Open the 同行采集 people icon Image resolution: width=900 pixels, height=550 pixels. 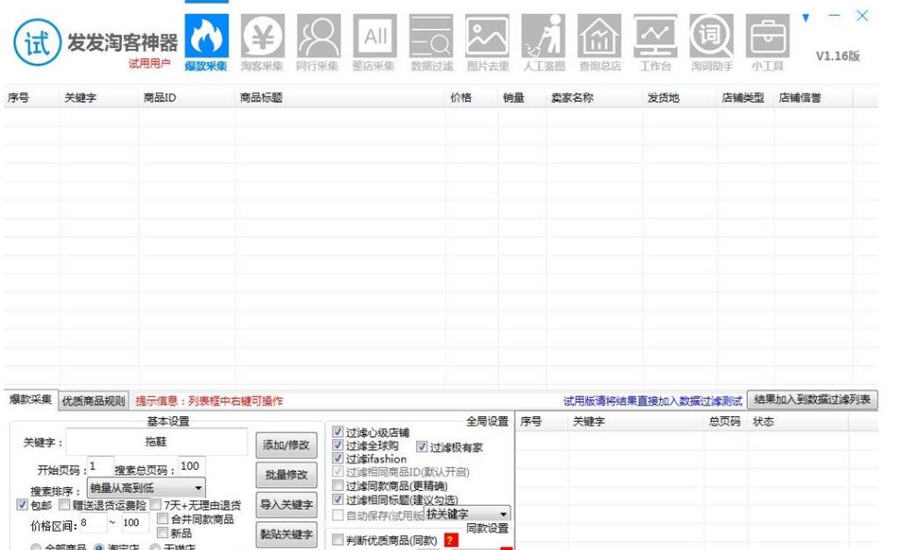coord(319,36)
